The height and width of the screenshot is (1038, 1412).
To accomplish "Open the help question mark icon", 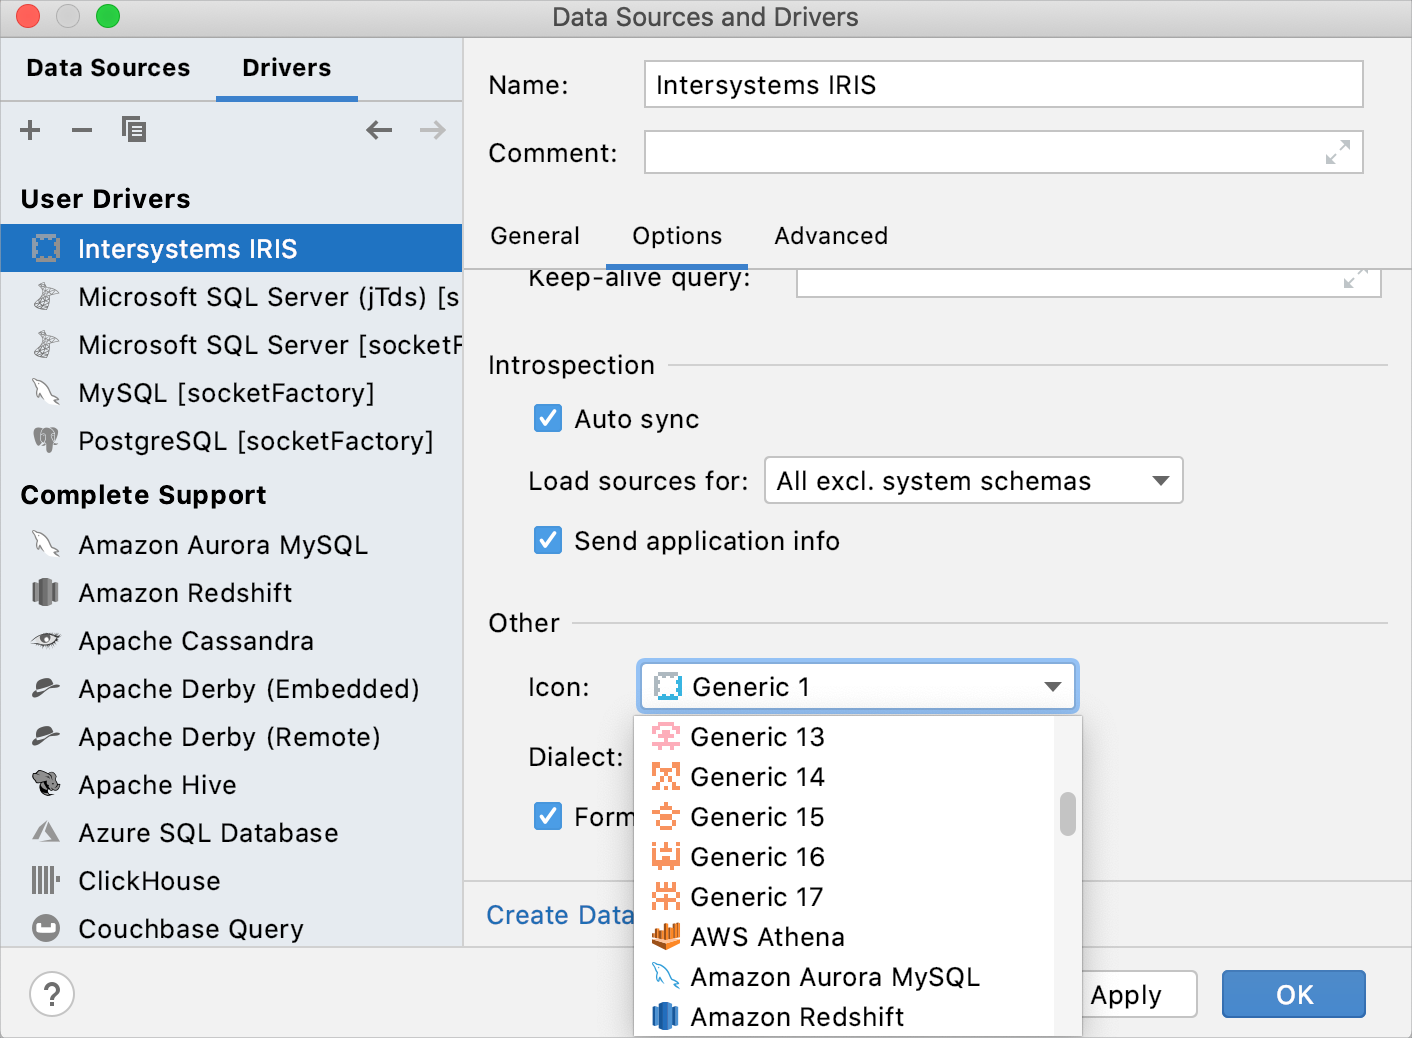I will coord(52,994).
